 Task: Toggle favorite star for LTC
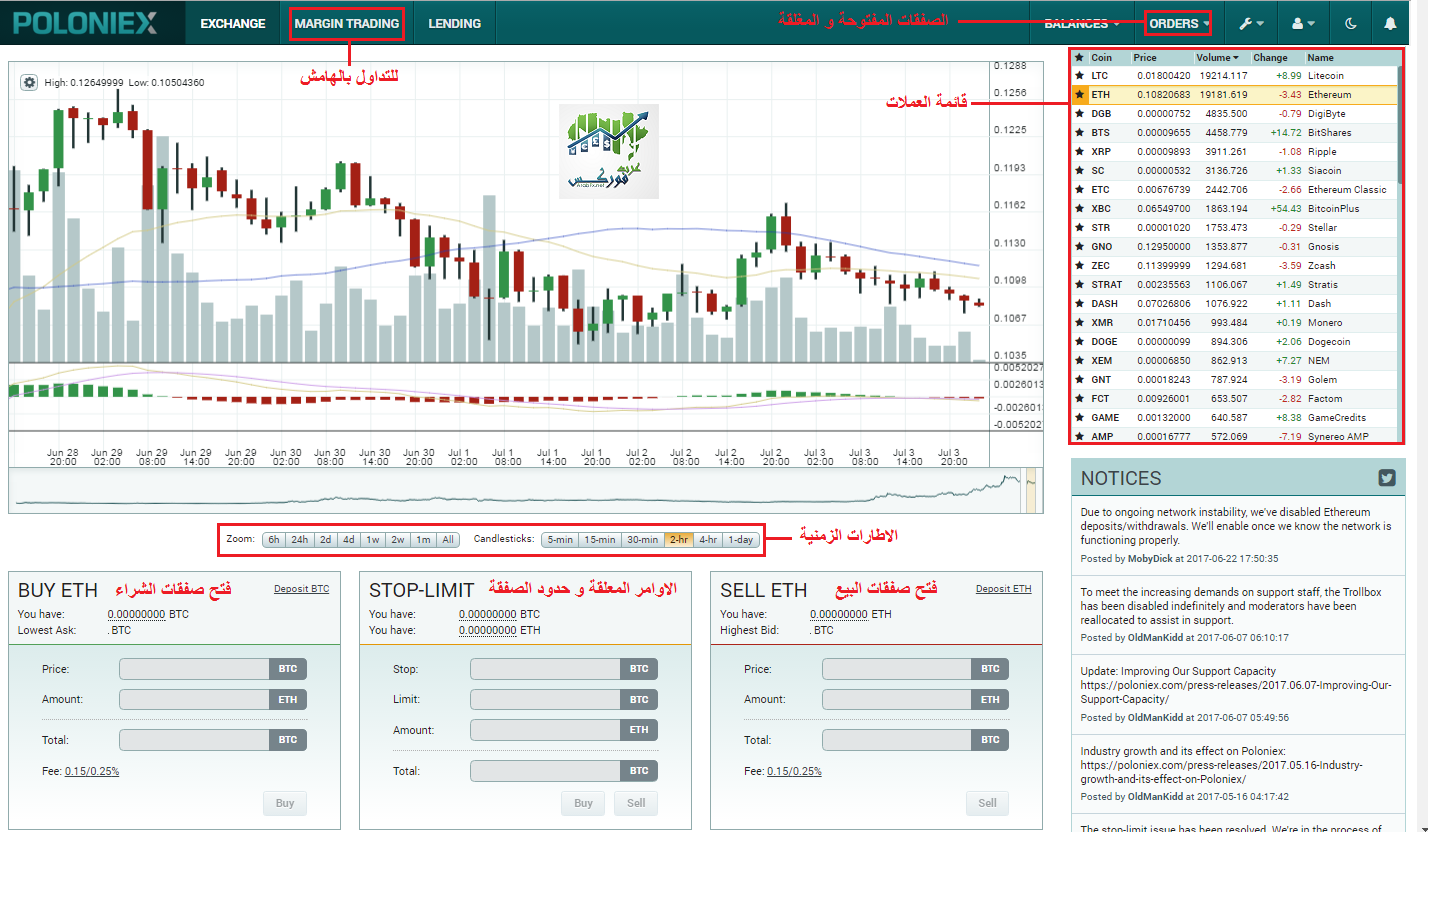[1080, 75]
